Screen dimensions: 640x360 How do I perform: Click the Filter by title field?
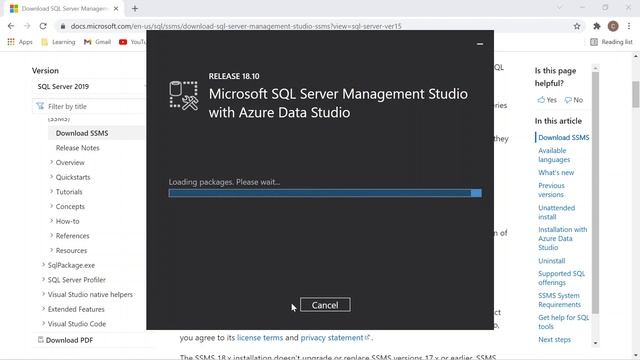point(89,107)
